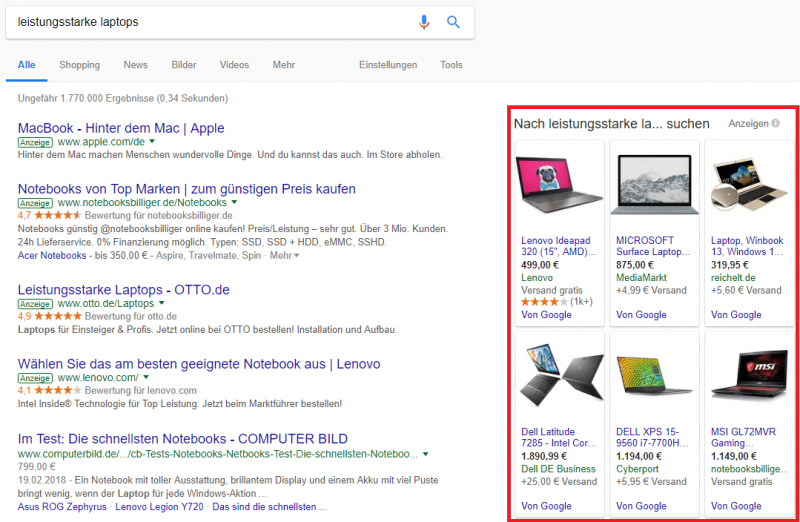800x522 pixels.
Task: Click the MSI GL72MVR Gaming laptop image
Action: tap(749, 375)
